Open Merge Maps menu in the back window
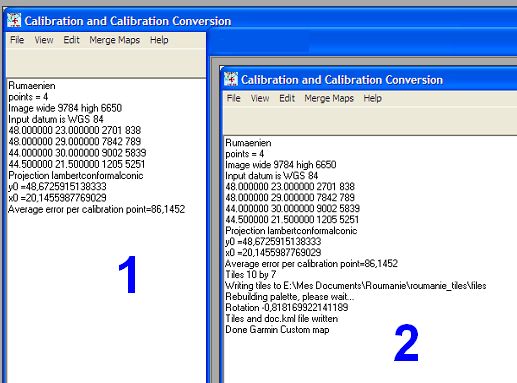This screenshot has height=383, width=517. [115, 40]
